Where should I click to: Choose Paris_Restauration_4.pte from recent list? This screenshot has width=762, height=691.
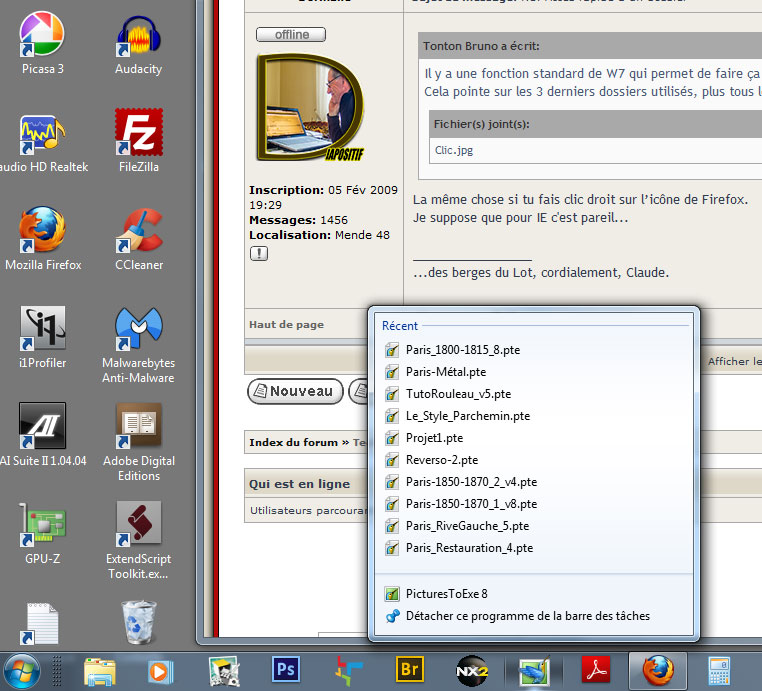pos(469,548)
